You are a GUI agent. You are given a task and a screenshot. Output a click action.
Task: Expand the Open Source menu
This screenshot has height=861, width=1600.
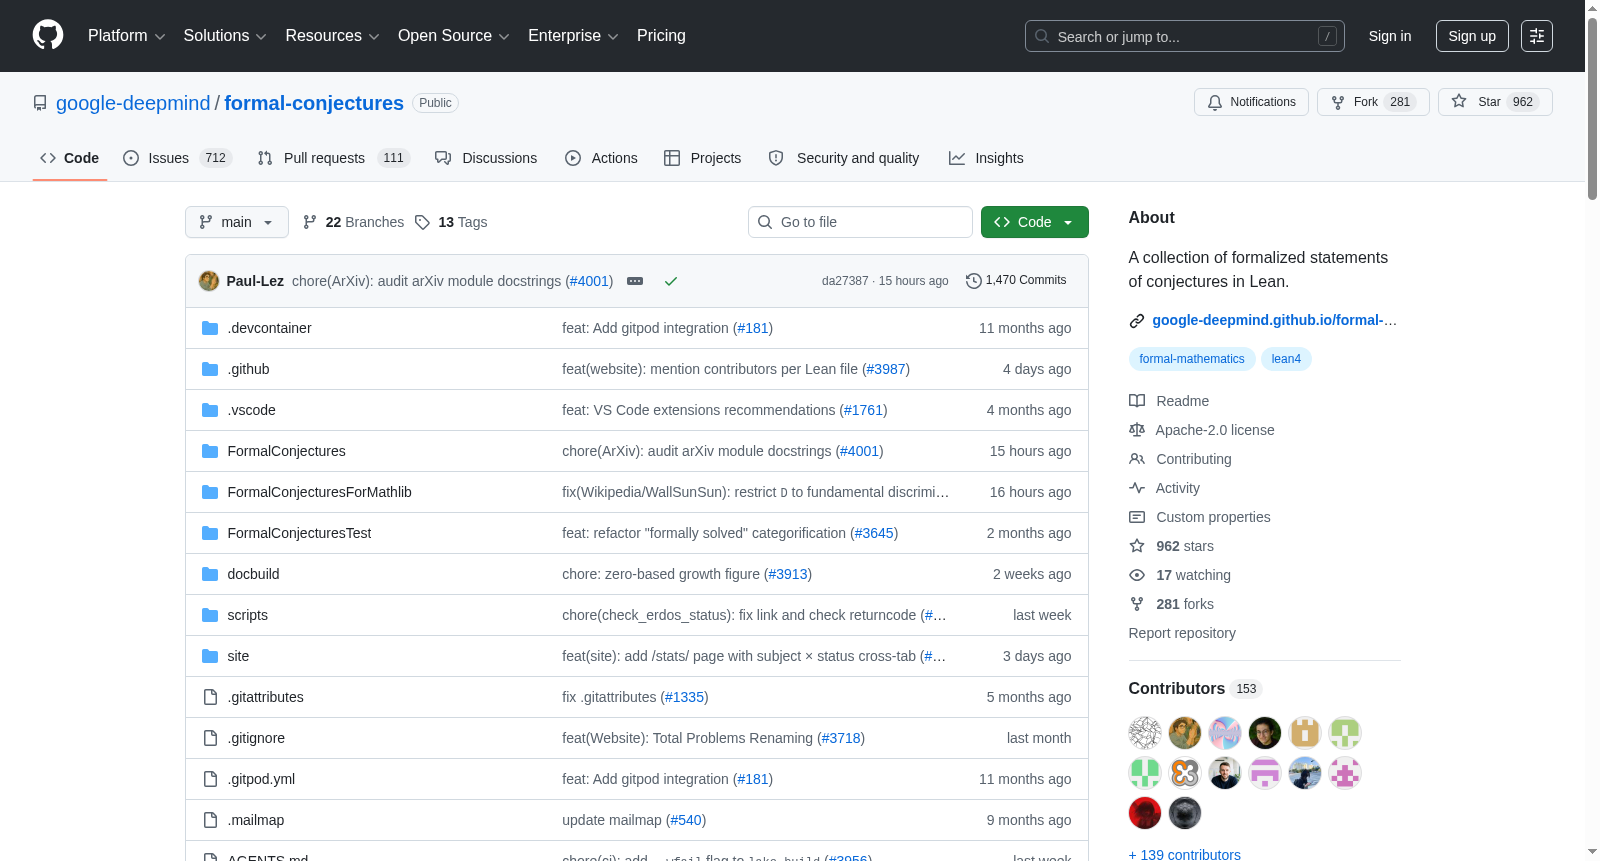point(454,36)
